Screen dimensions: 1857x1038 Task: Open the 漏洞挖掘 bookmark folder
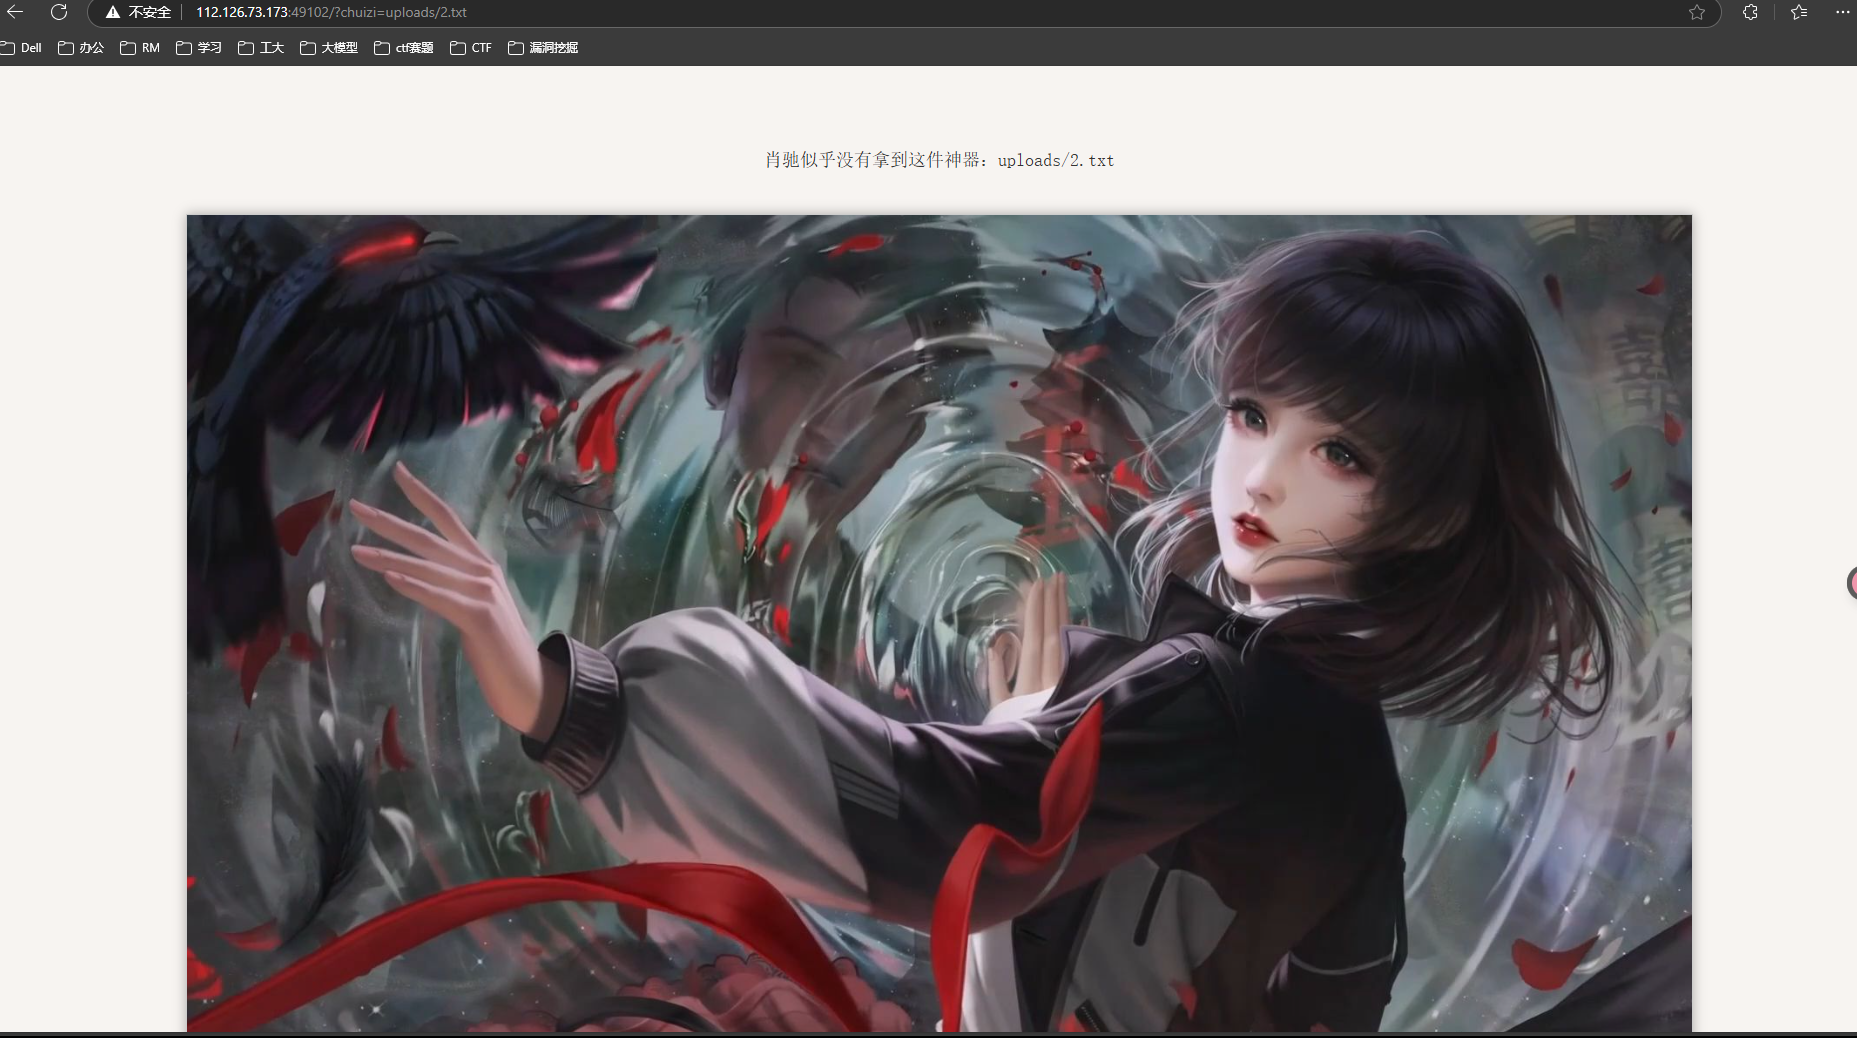[543, 47]
